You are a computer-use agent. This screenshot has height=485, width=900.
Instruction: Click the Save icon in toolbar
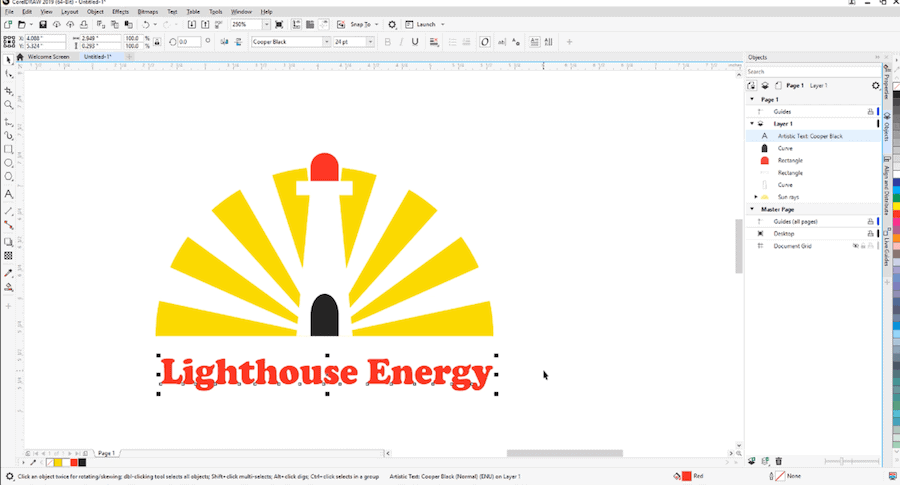point(43,24)
